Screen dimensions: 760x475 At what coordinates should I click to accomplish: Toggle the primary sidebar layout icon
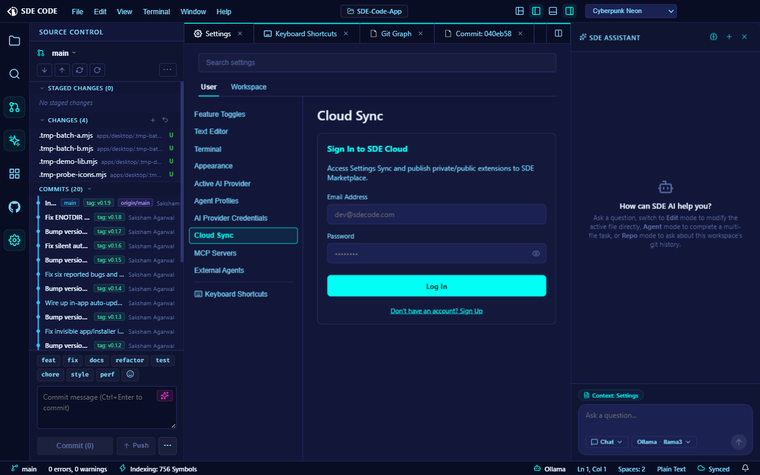[536, 11]
